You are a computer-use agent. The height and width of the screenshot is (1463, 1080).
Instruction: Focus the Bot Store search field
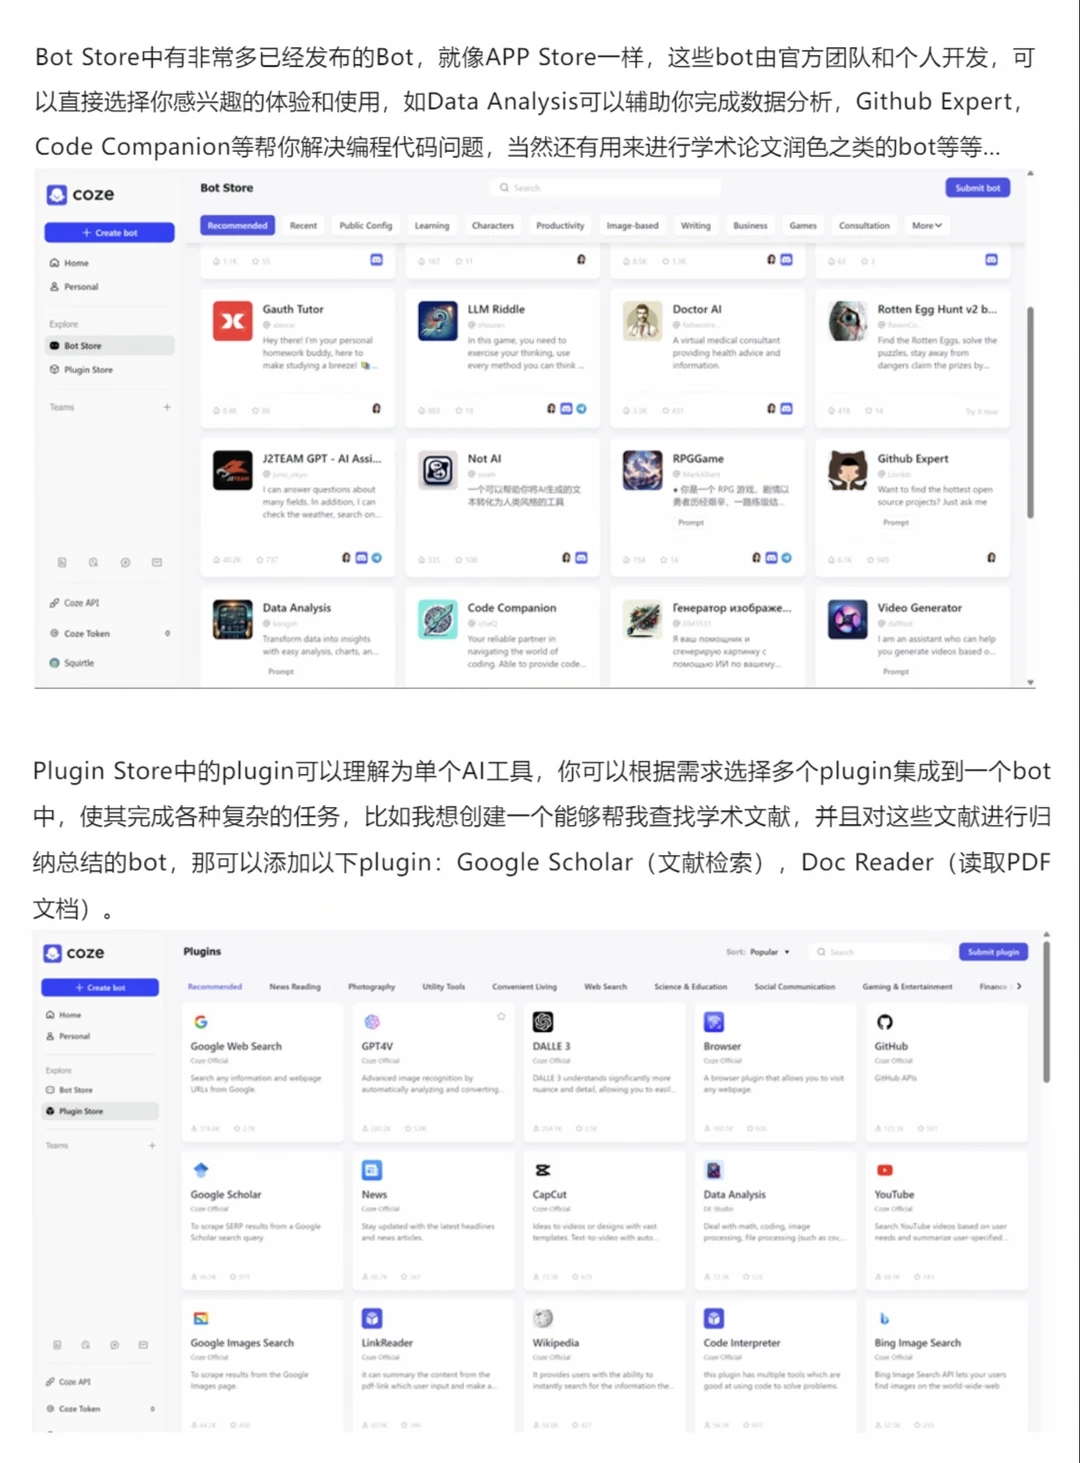[x=605, y=188]
